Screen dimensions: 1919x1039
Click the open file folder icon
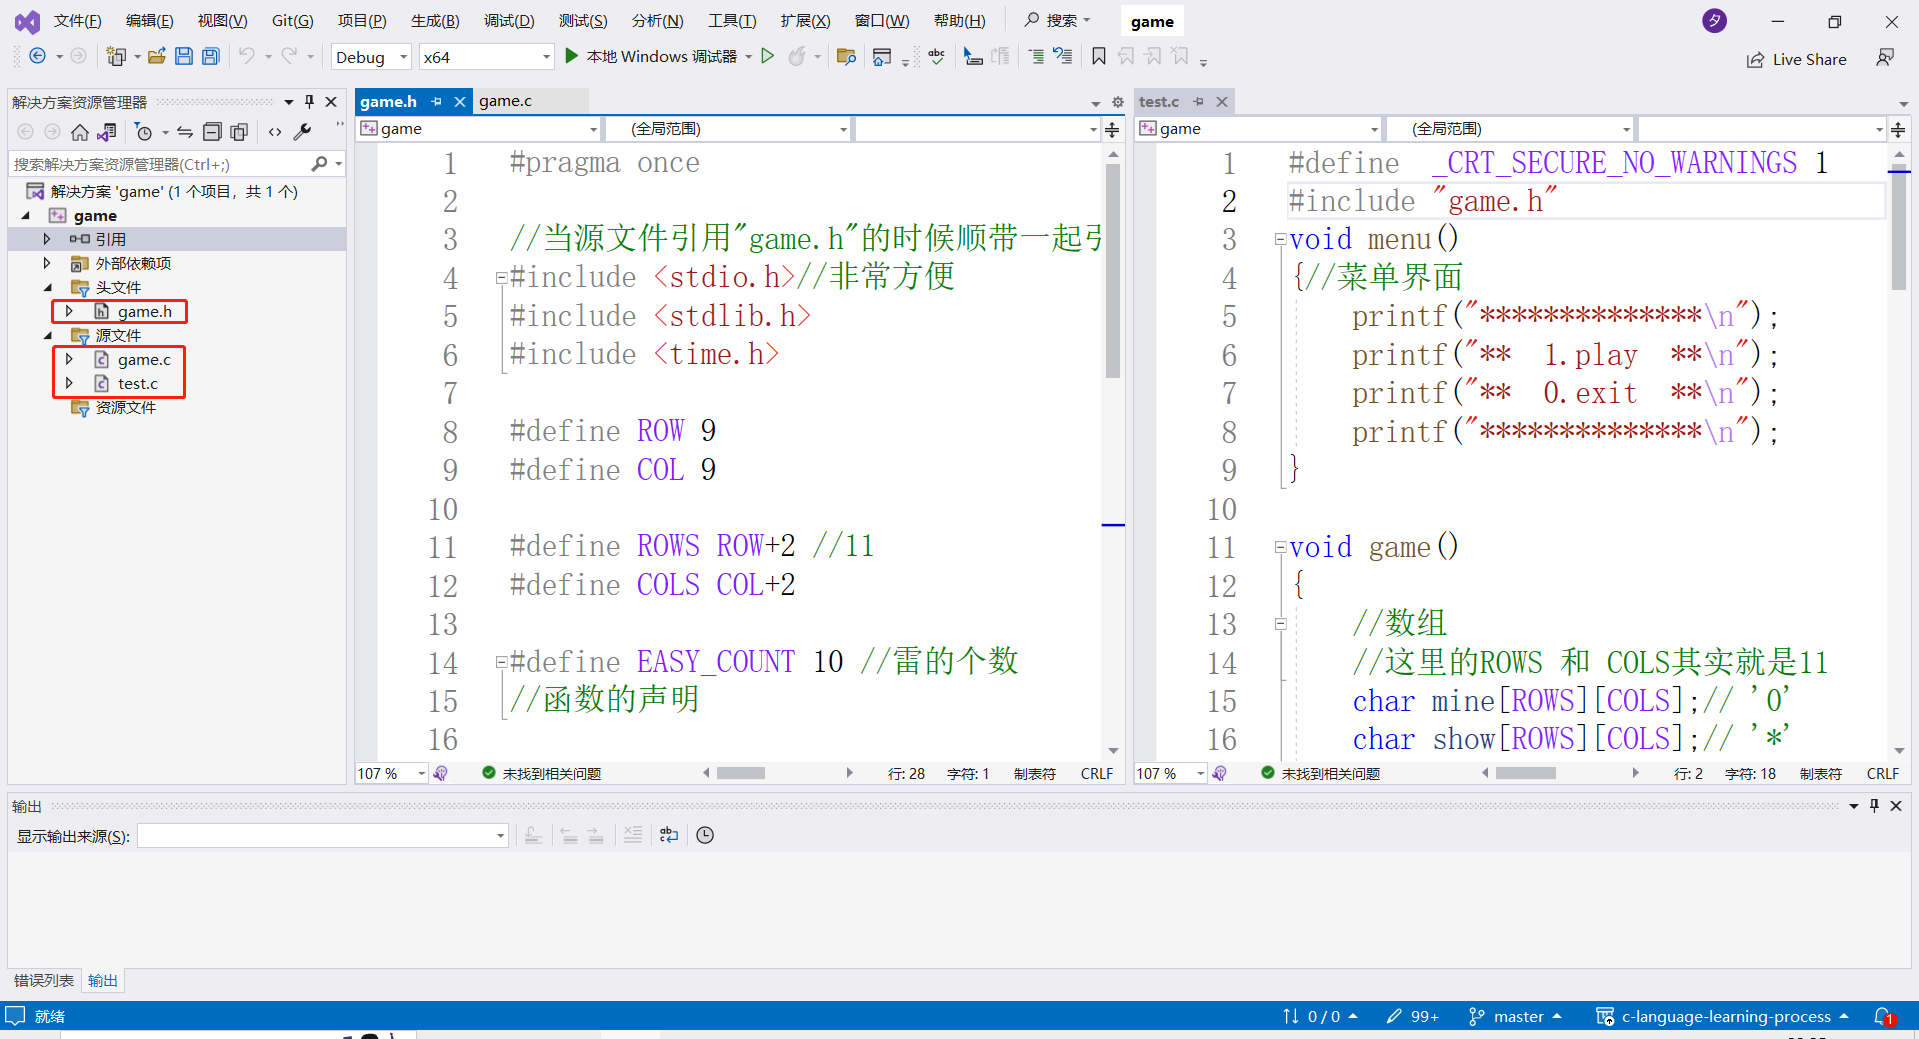157,56
